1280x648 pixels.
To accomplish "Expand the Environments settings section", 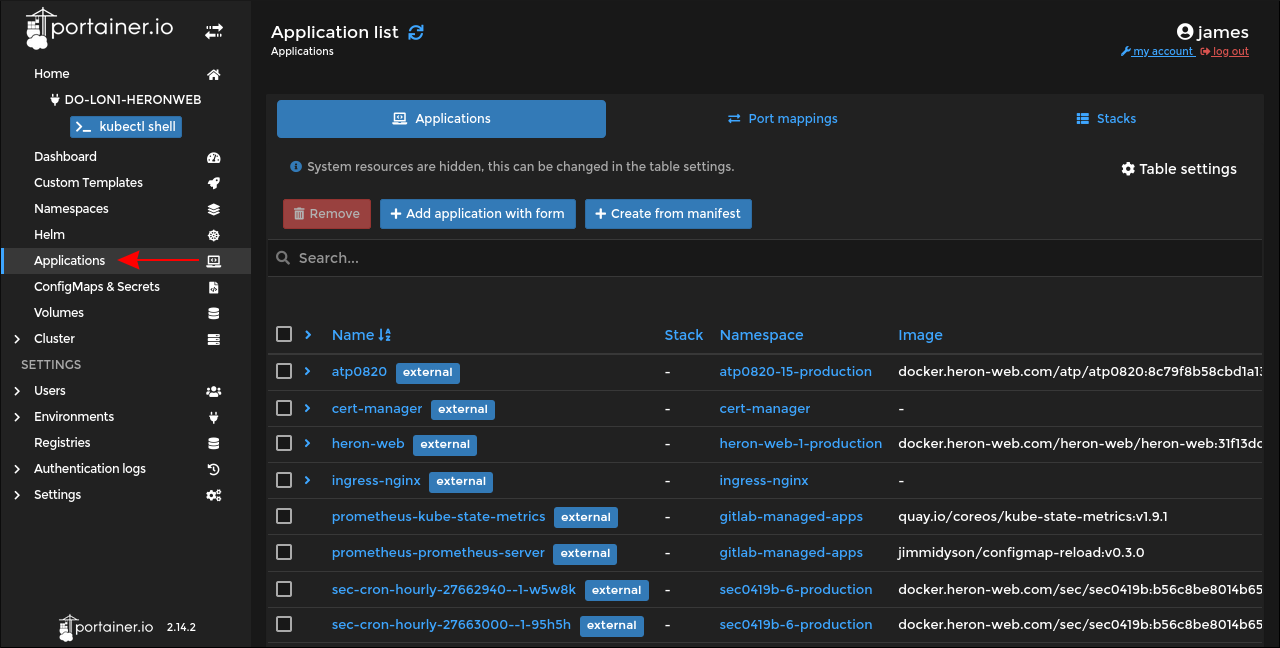I will click(x=17, y=417).
